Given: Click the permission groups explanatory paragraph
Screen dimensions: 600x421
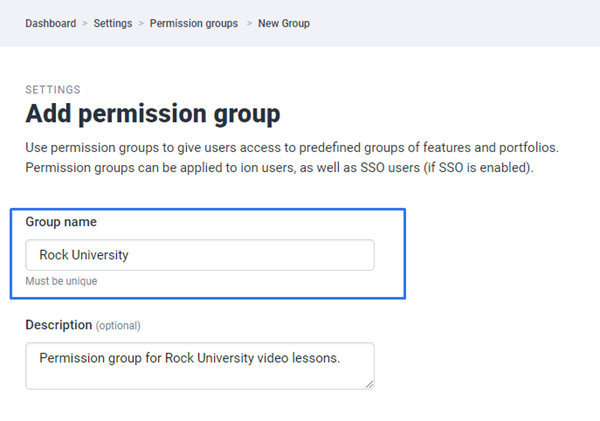Looking at the screenshot, I should [x=290, y=148].
